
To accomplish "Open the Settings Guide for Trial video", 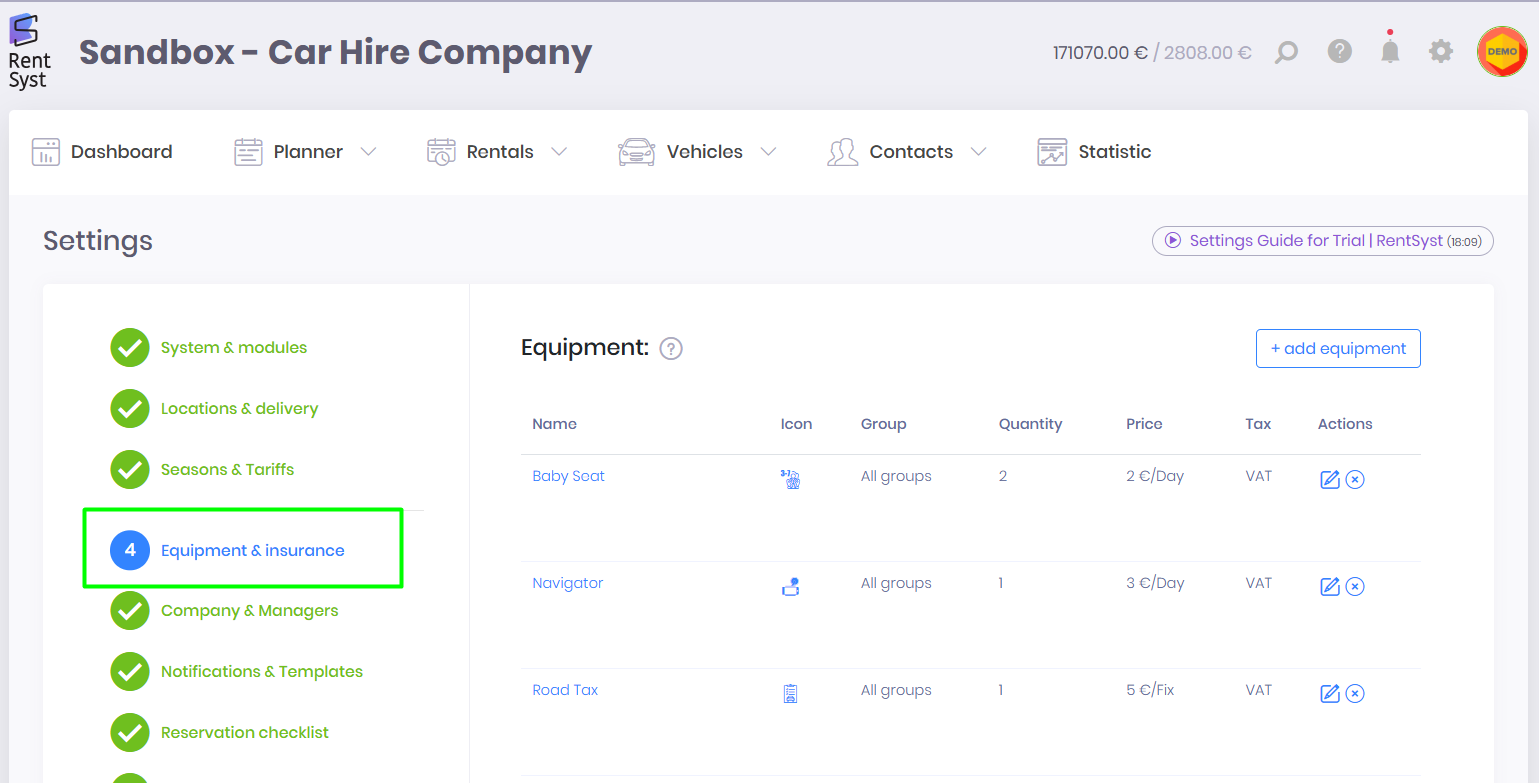I will [1322, 241].
